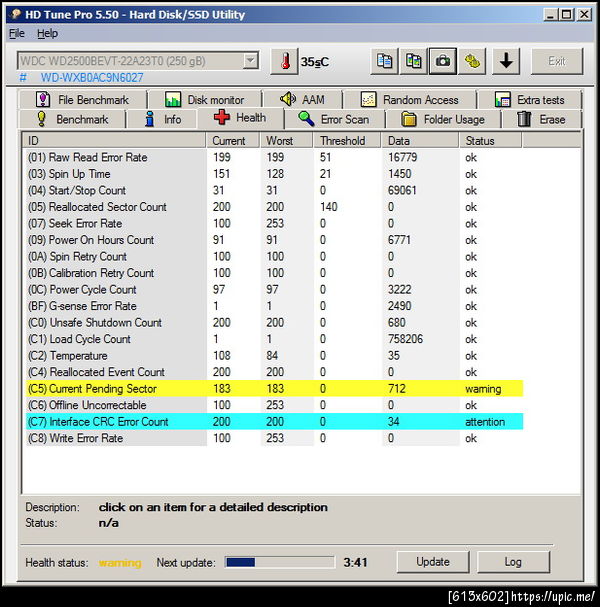This screenshot has height=607, width=600.
Task: Click the serial number WD-WXB0AC9N6027
Action: pos(92,77)
